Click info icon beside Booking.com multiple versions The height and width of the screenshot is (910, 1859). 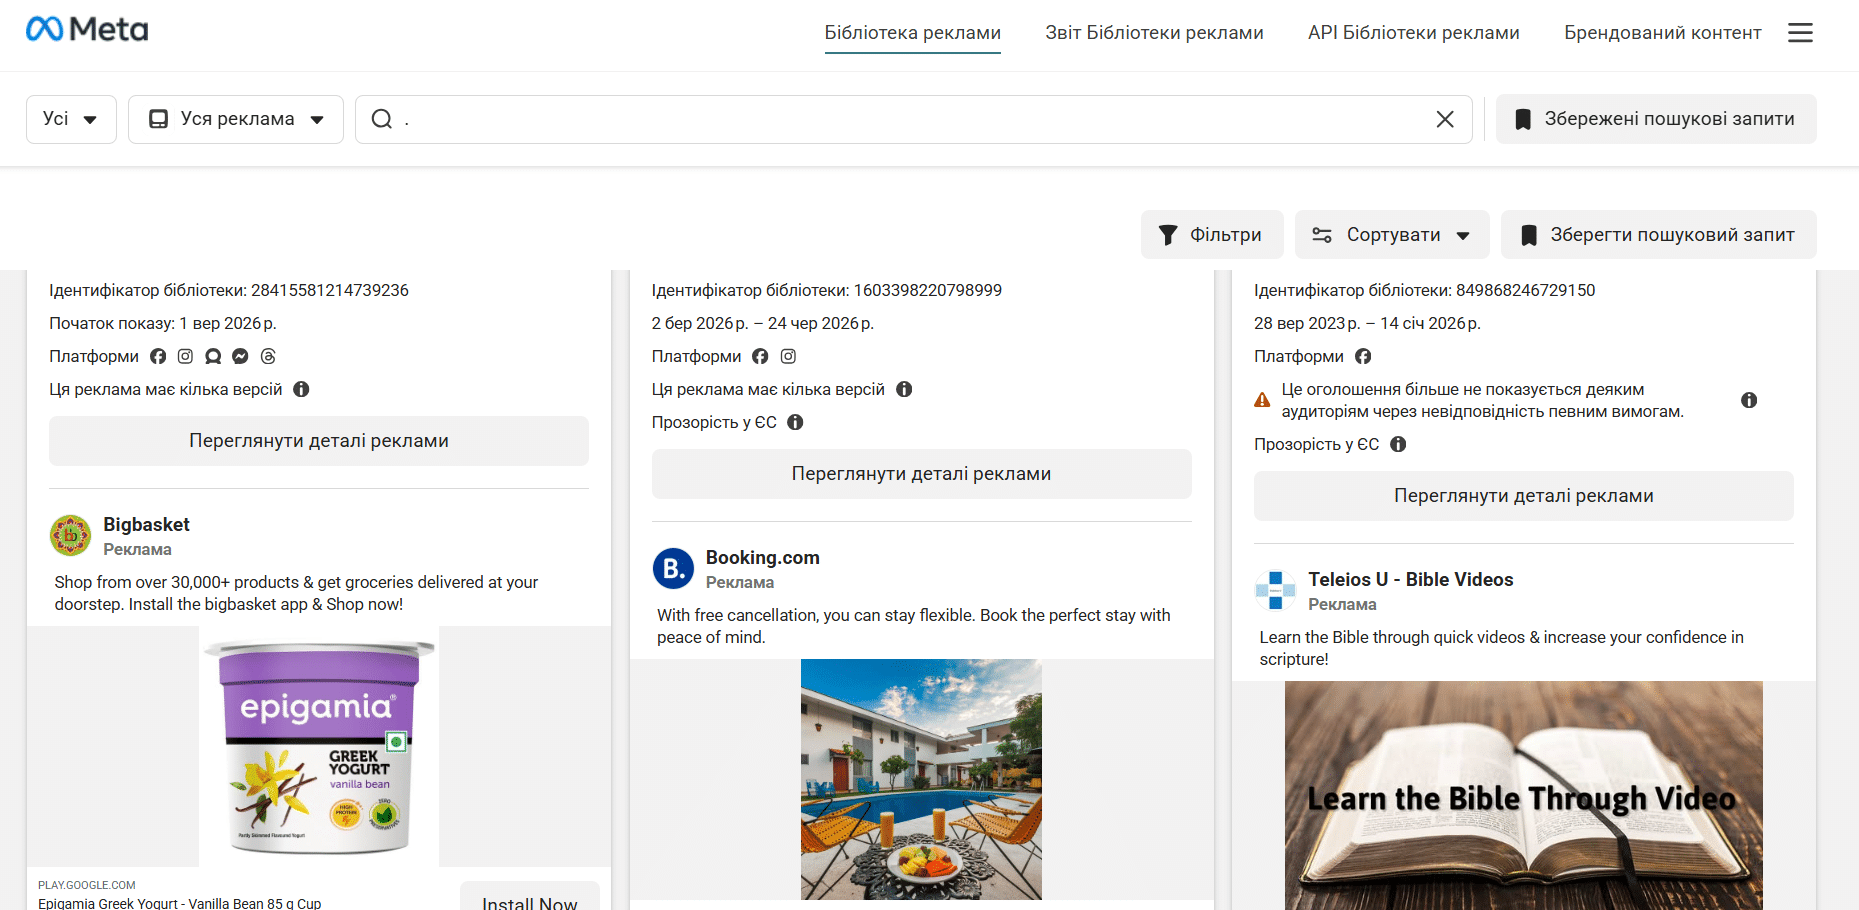[x=904, y=389]
